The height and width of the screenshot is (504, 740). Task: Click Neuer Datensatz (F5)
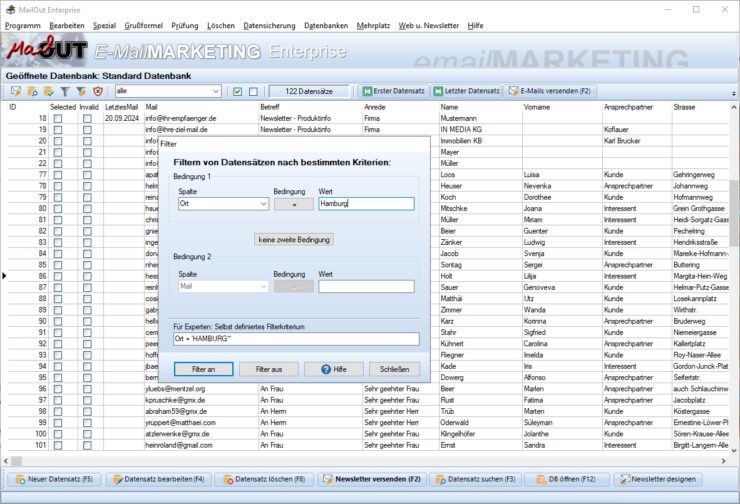pos(54,479)
